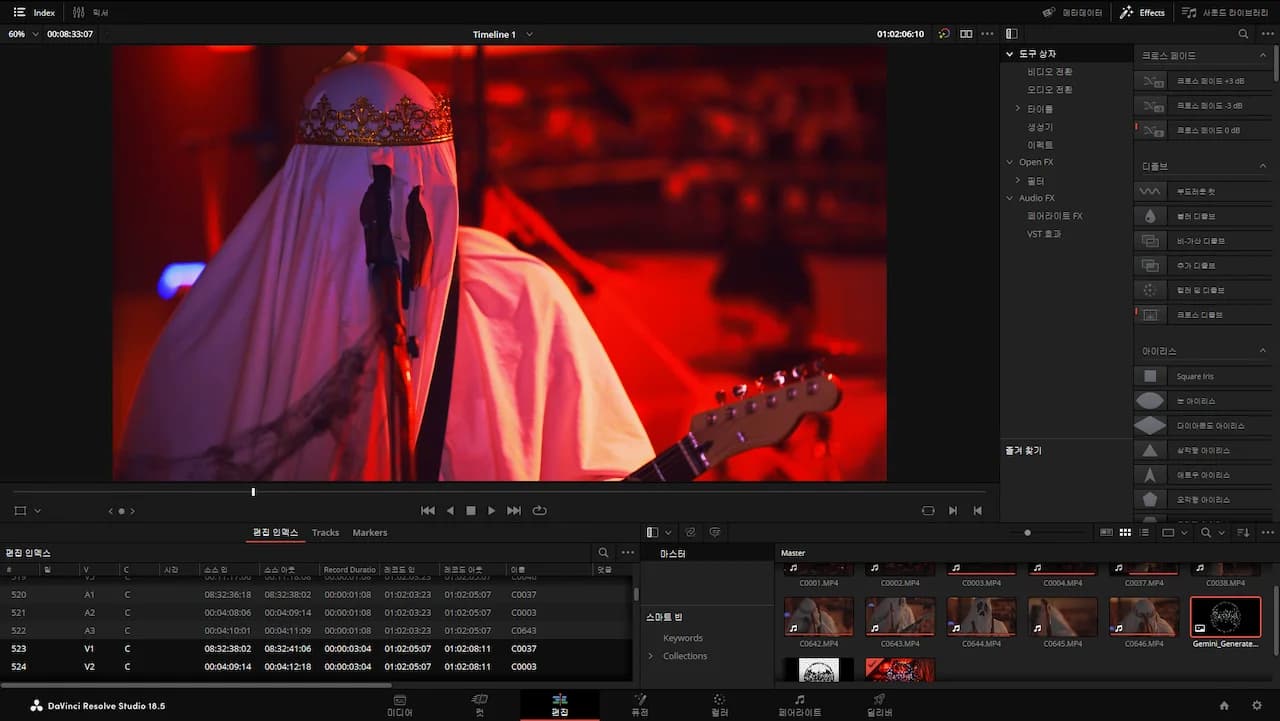
Task: Switch to the Tracks tab
Action: click(x=325, y=533)
